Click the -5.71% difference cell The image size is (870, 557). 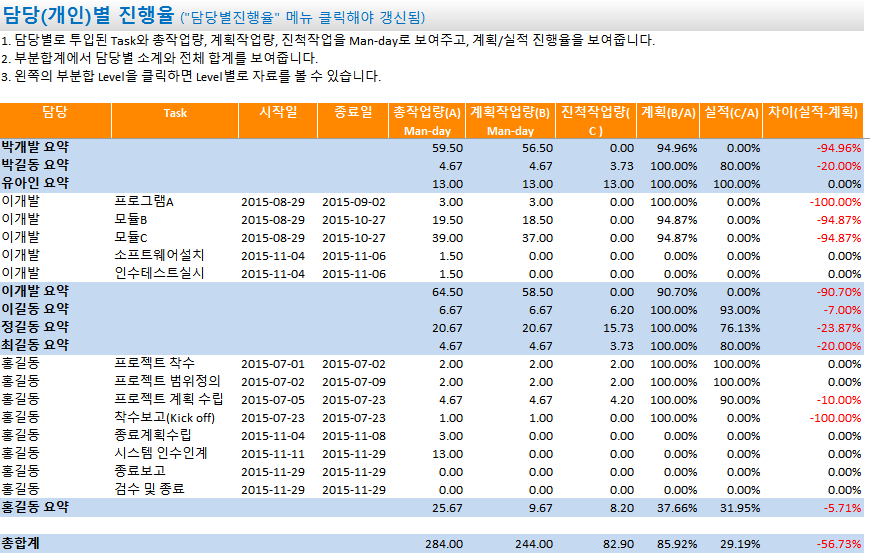click(842, 508)
